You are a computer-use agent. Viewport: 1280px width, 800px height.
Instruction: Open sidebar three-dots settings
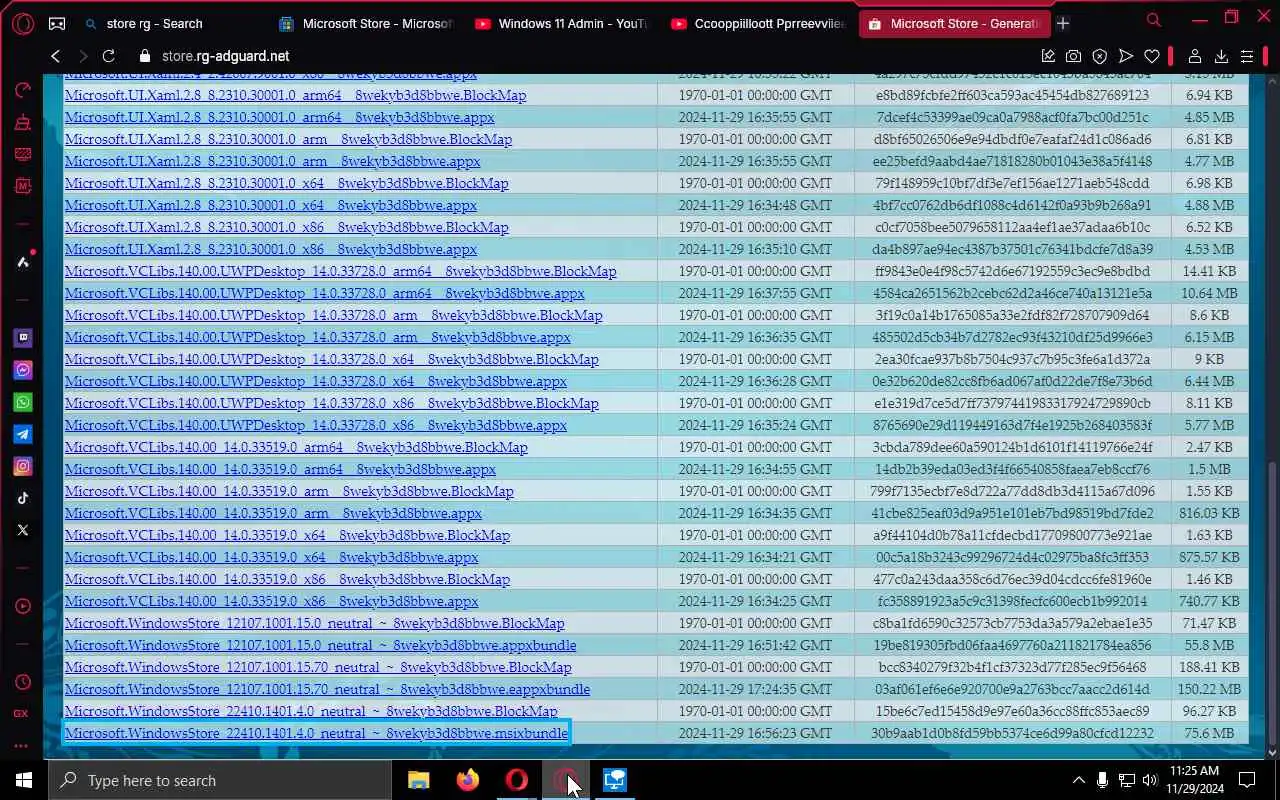tap(22, 746)
